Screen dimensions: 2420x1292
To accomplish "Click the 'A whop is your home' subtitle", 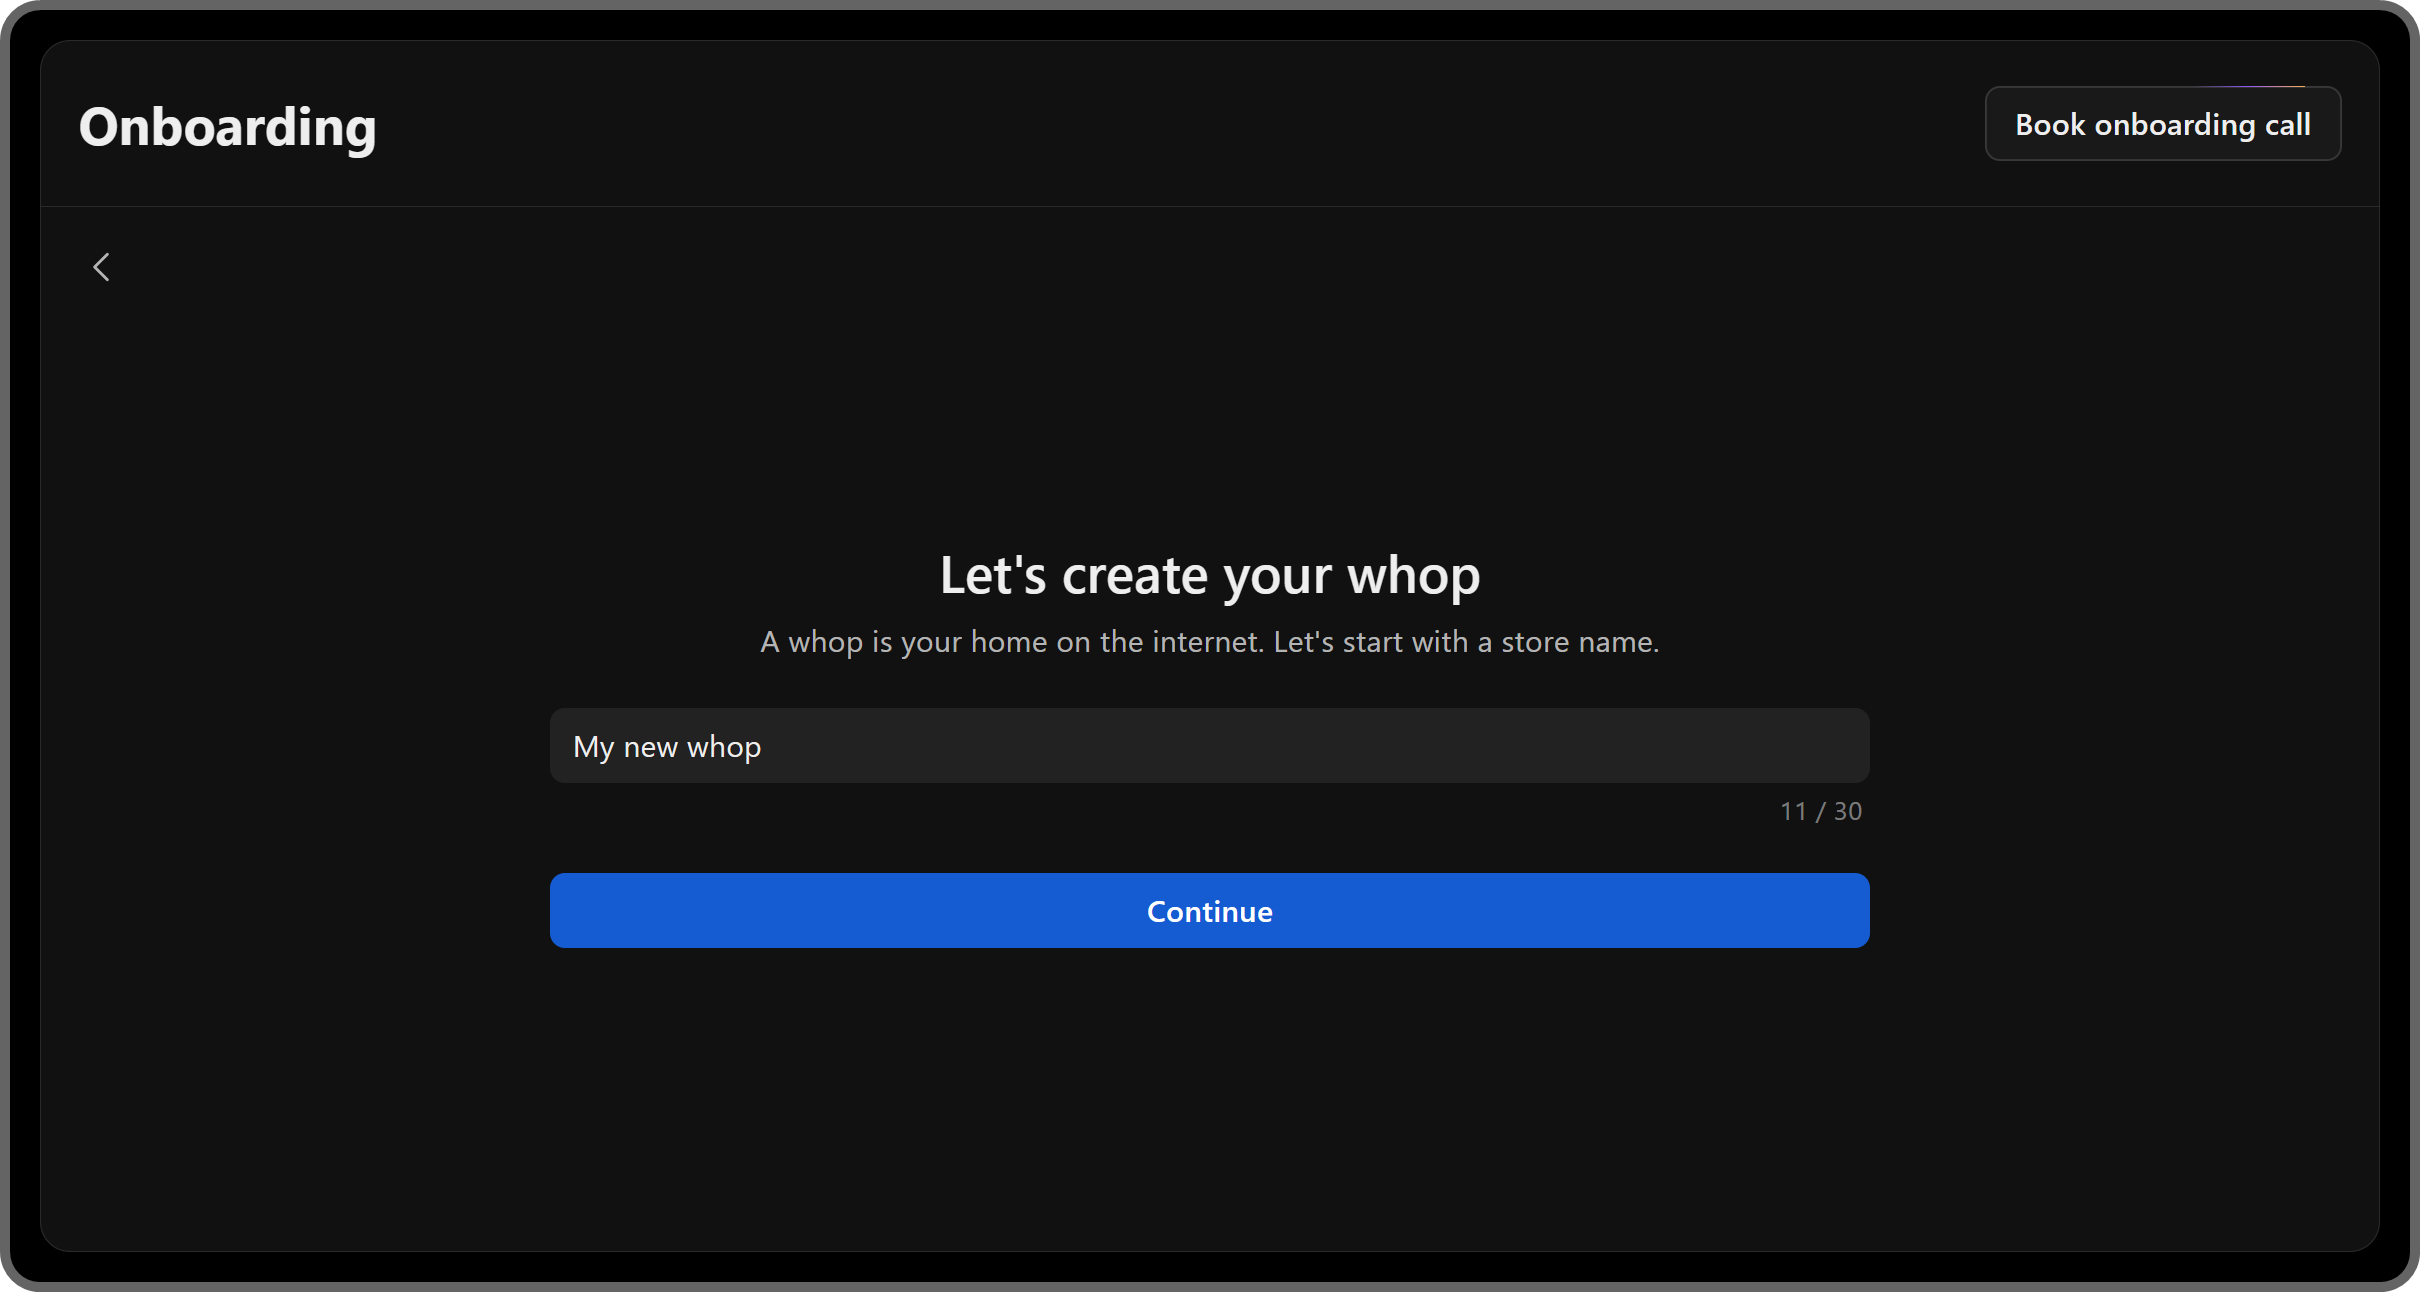I will 1209,642.
